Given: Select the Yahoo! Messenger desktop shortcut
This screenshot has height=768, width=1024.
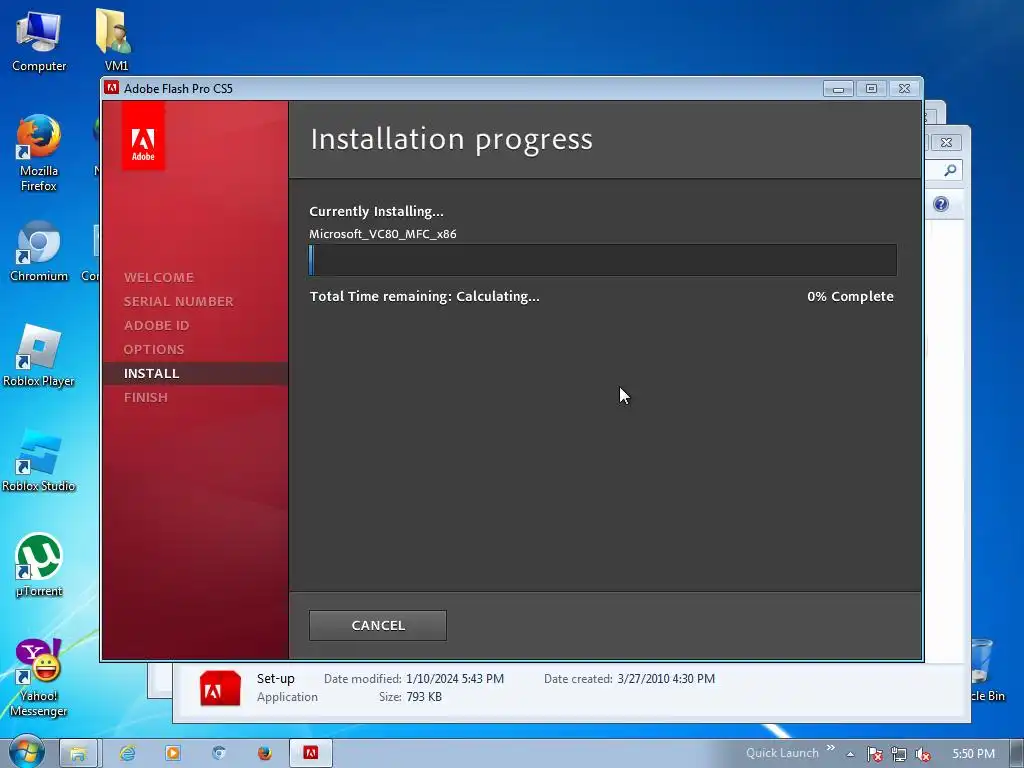Looking at the screenshot, I should coord(39,678).
